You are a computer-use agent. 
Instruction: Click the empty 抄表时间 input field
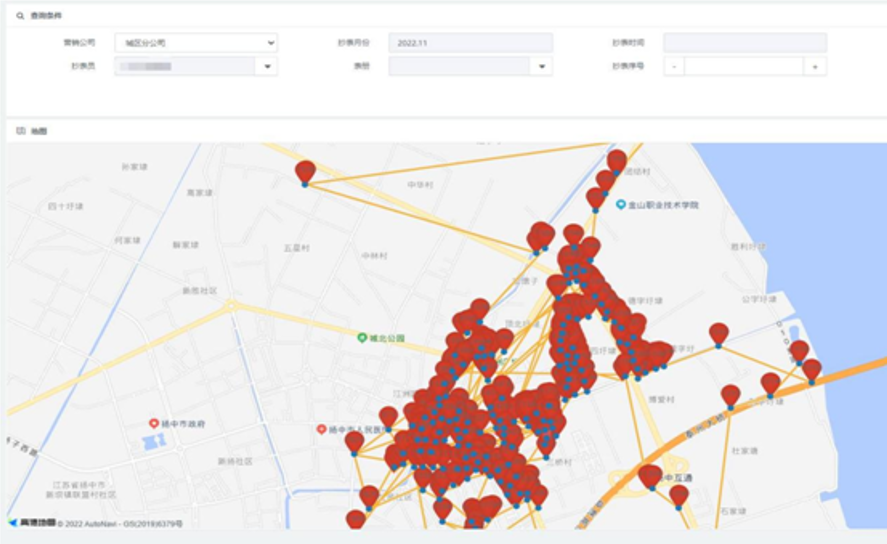pos(744,43)
